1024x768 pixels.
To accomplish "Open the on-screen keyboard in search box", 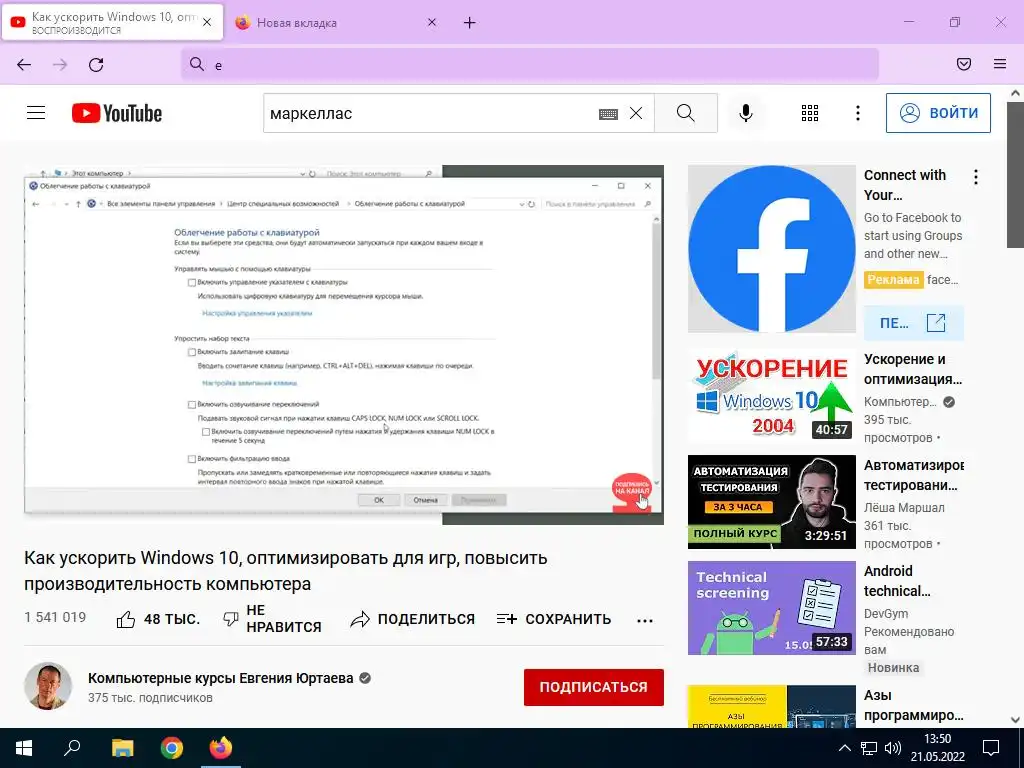I will [x=608, y=114].
